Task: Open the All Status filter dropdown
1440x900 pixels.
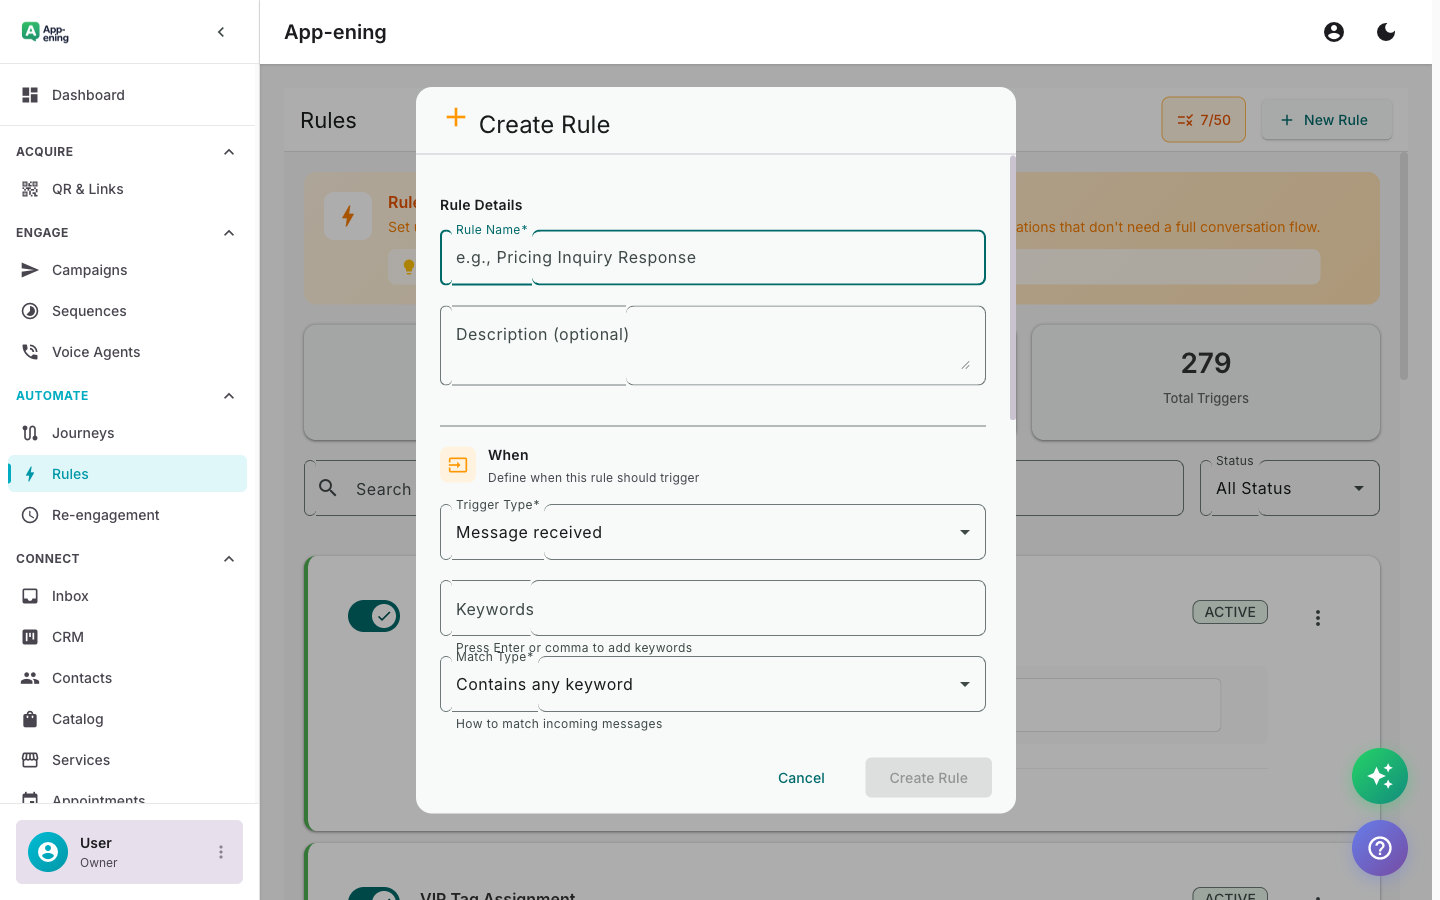Action: coord(1289,488)
